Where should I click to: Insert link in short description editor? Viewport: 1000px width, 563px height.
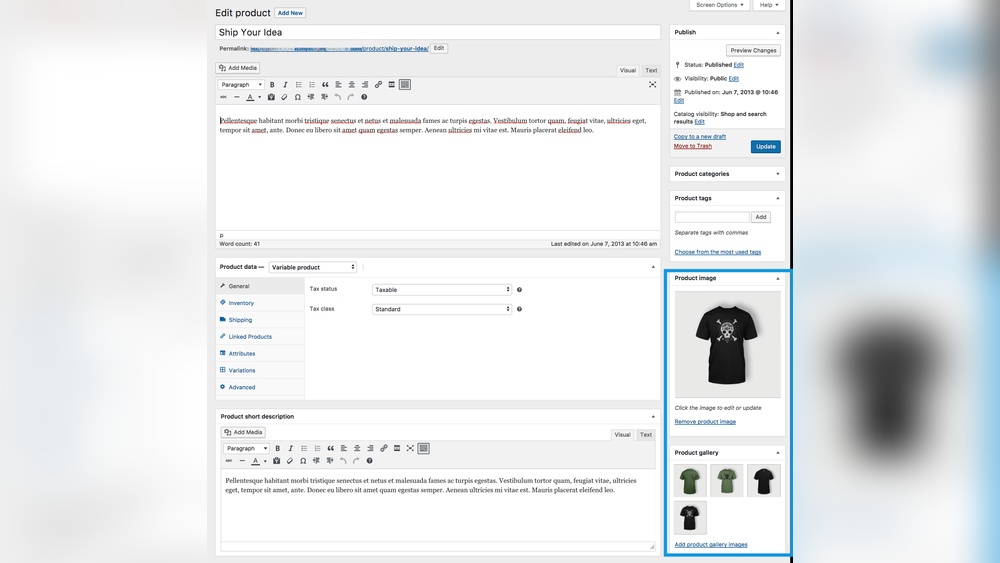tap(383, 448)
